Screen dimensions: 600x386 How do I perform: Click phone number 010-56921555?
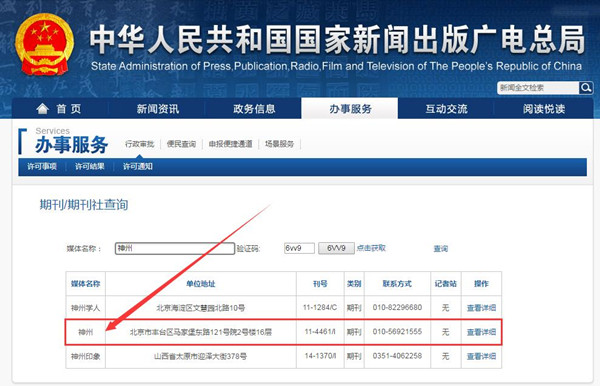click(397, 332)
